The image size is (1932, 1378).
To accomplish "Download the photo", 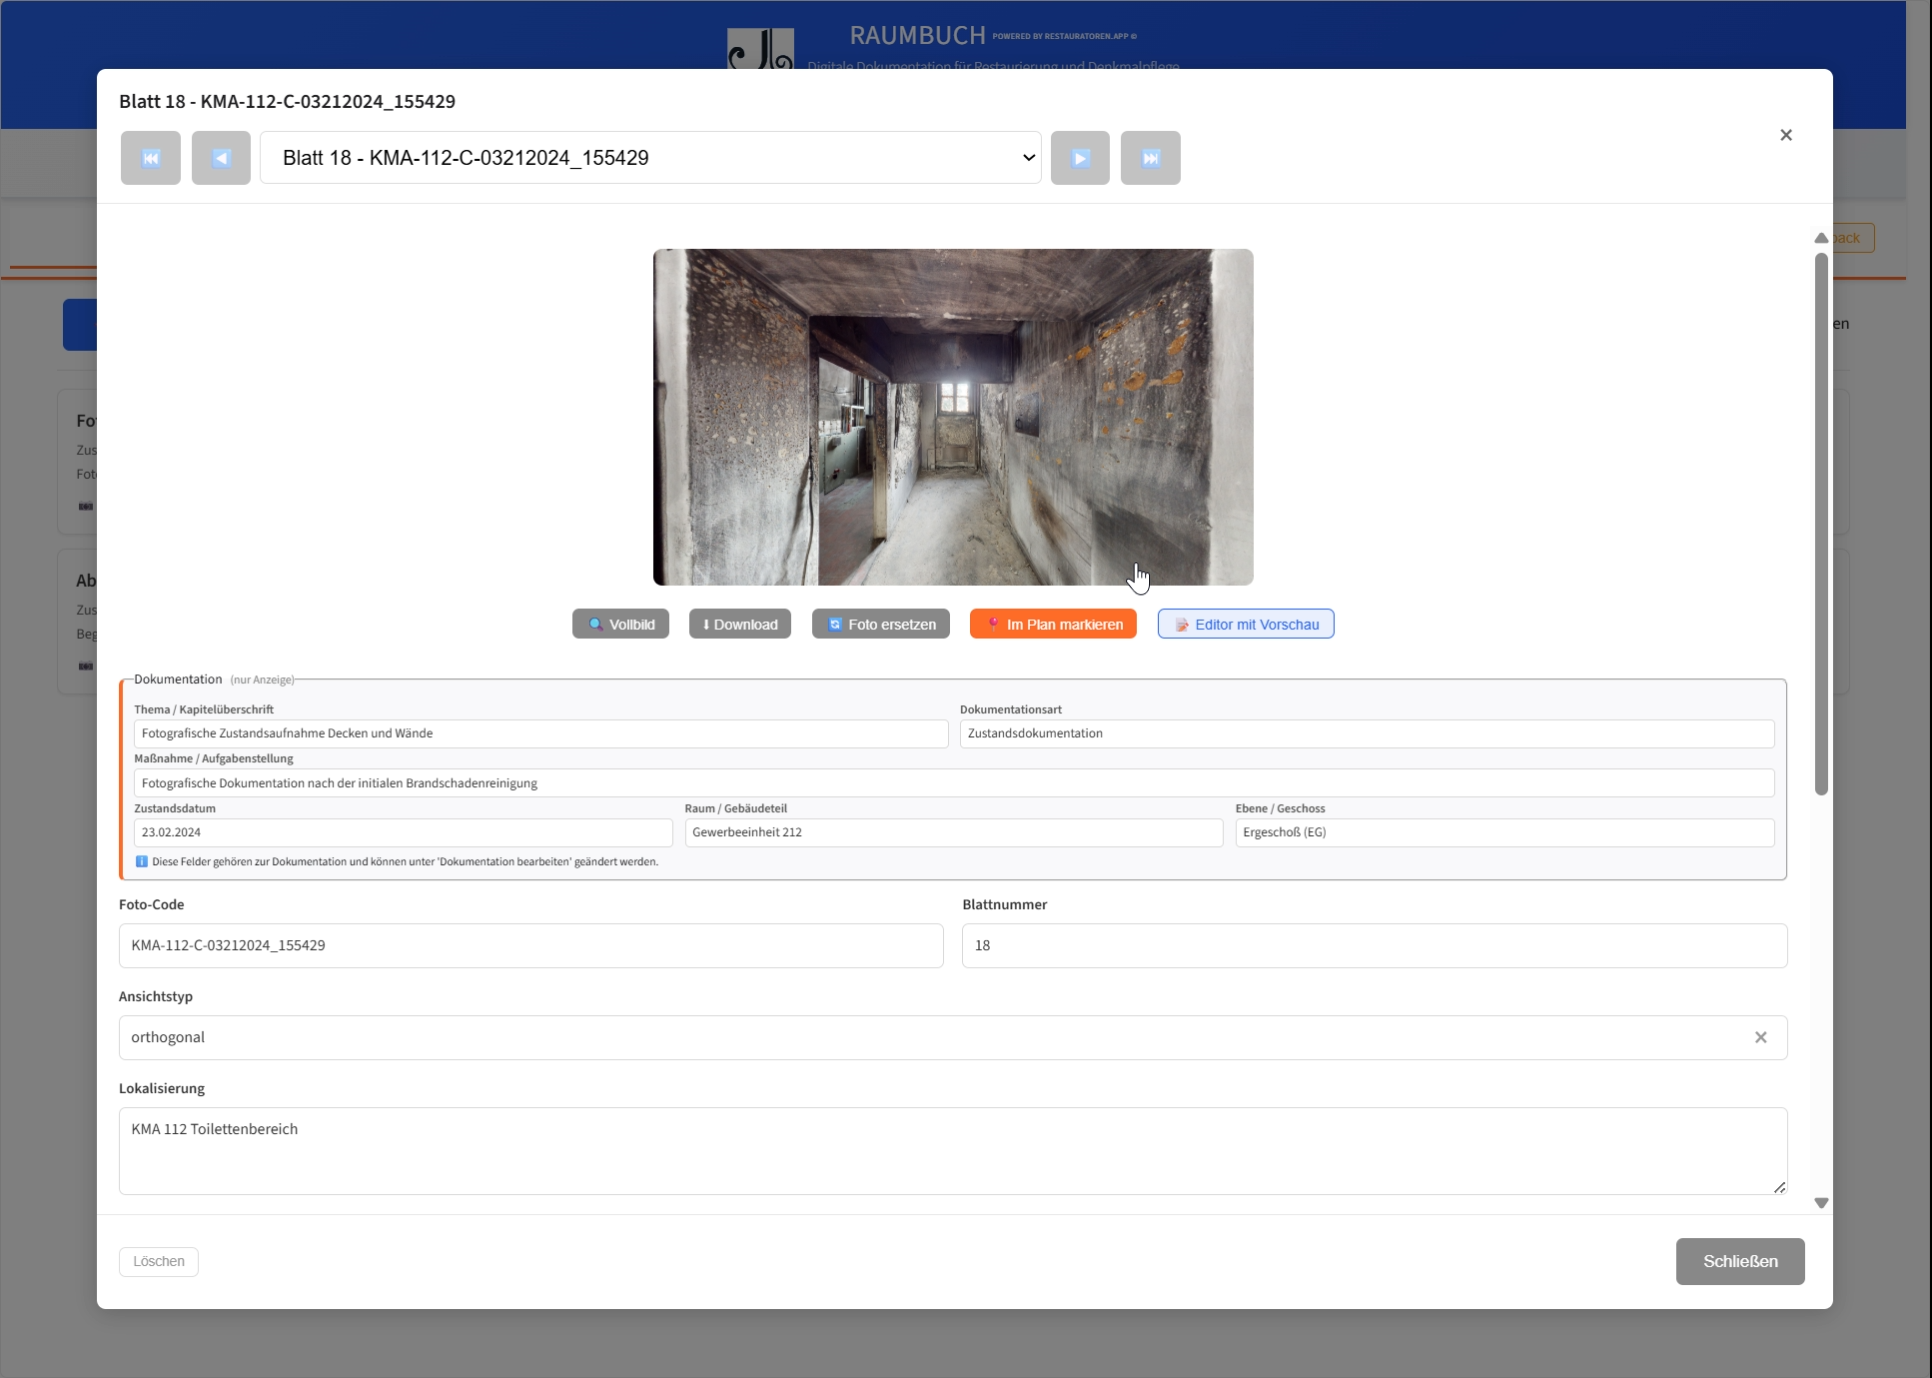I will click(740, 624).
